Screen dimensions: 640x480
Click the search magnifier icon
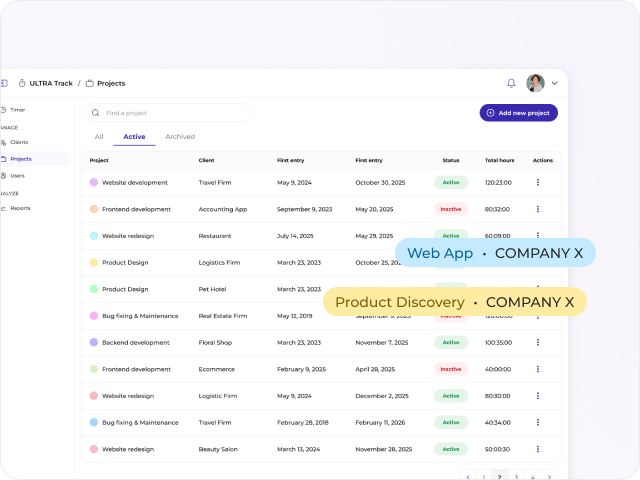point(96,113)
